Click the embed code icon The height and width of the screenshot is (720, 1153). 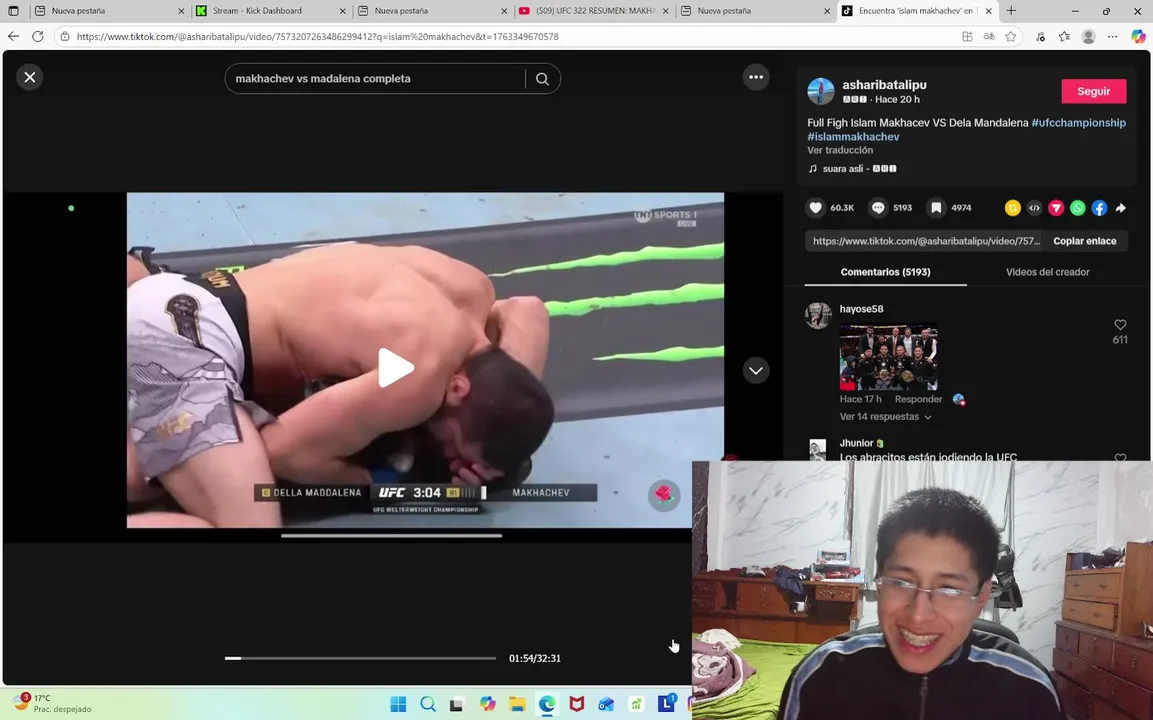pos(1034,208)
